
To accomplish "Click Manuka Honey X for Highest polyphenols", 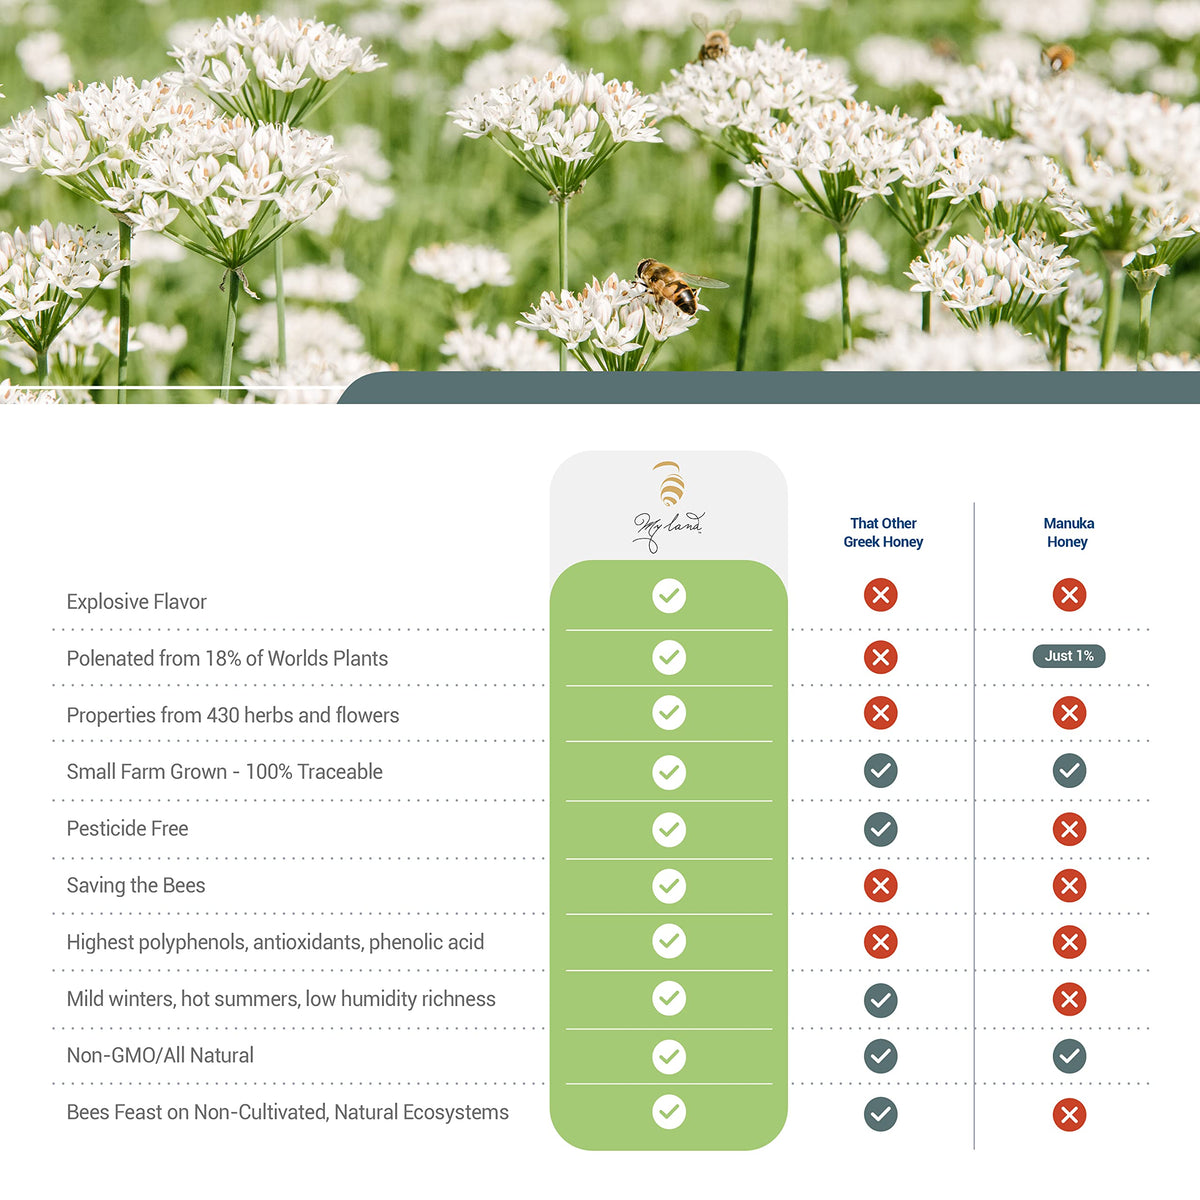I will click(1069, 942).
